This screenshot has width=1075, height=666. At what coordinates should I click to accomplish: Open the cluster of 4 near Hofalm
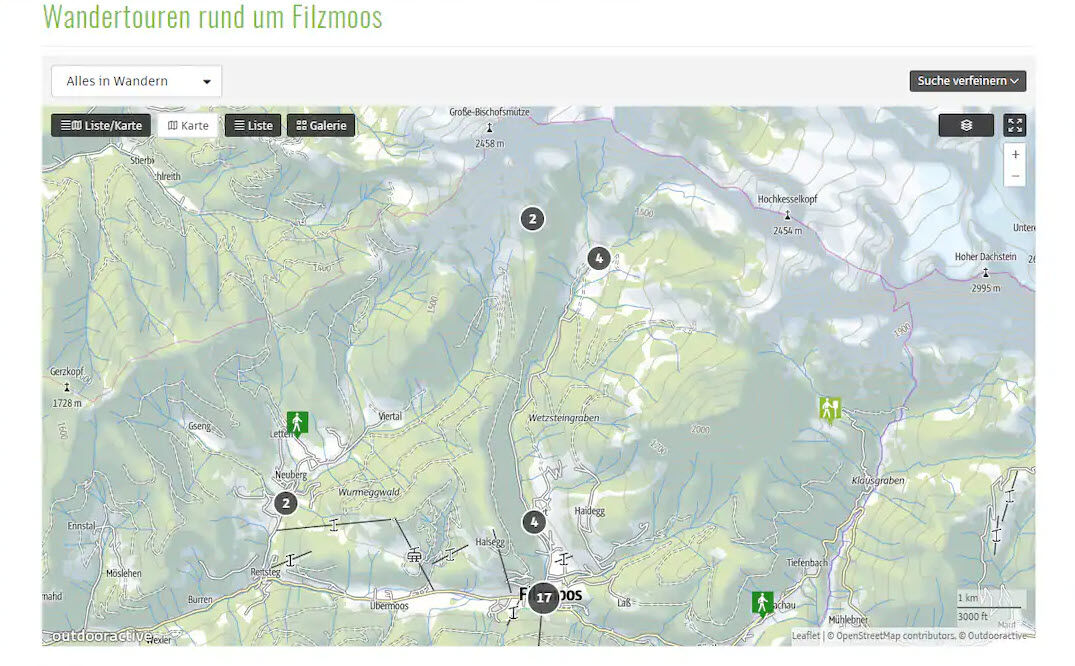(598, 258)
